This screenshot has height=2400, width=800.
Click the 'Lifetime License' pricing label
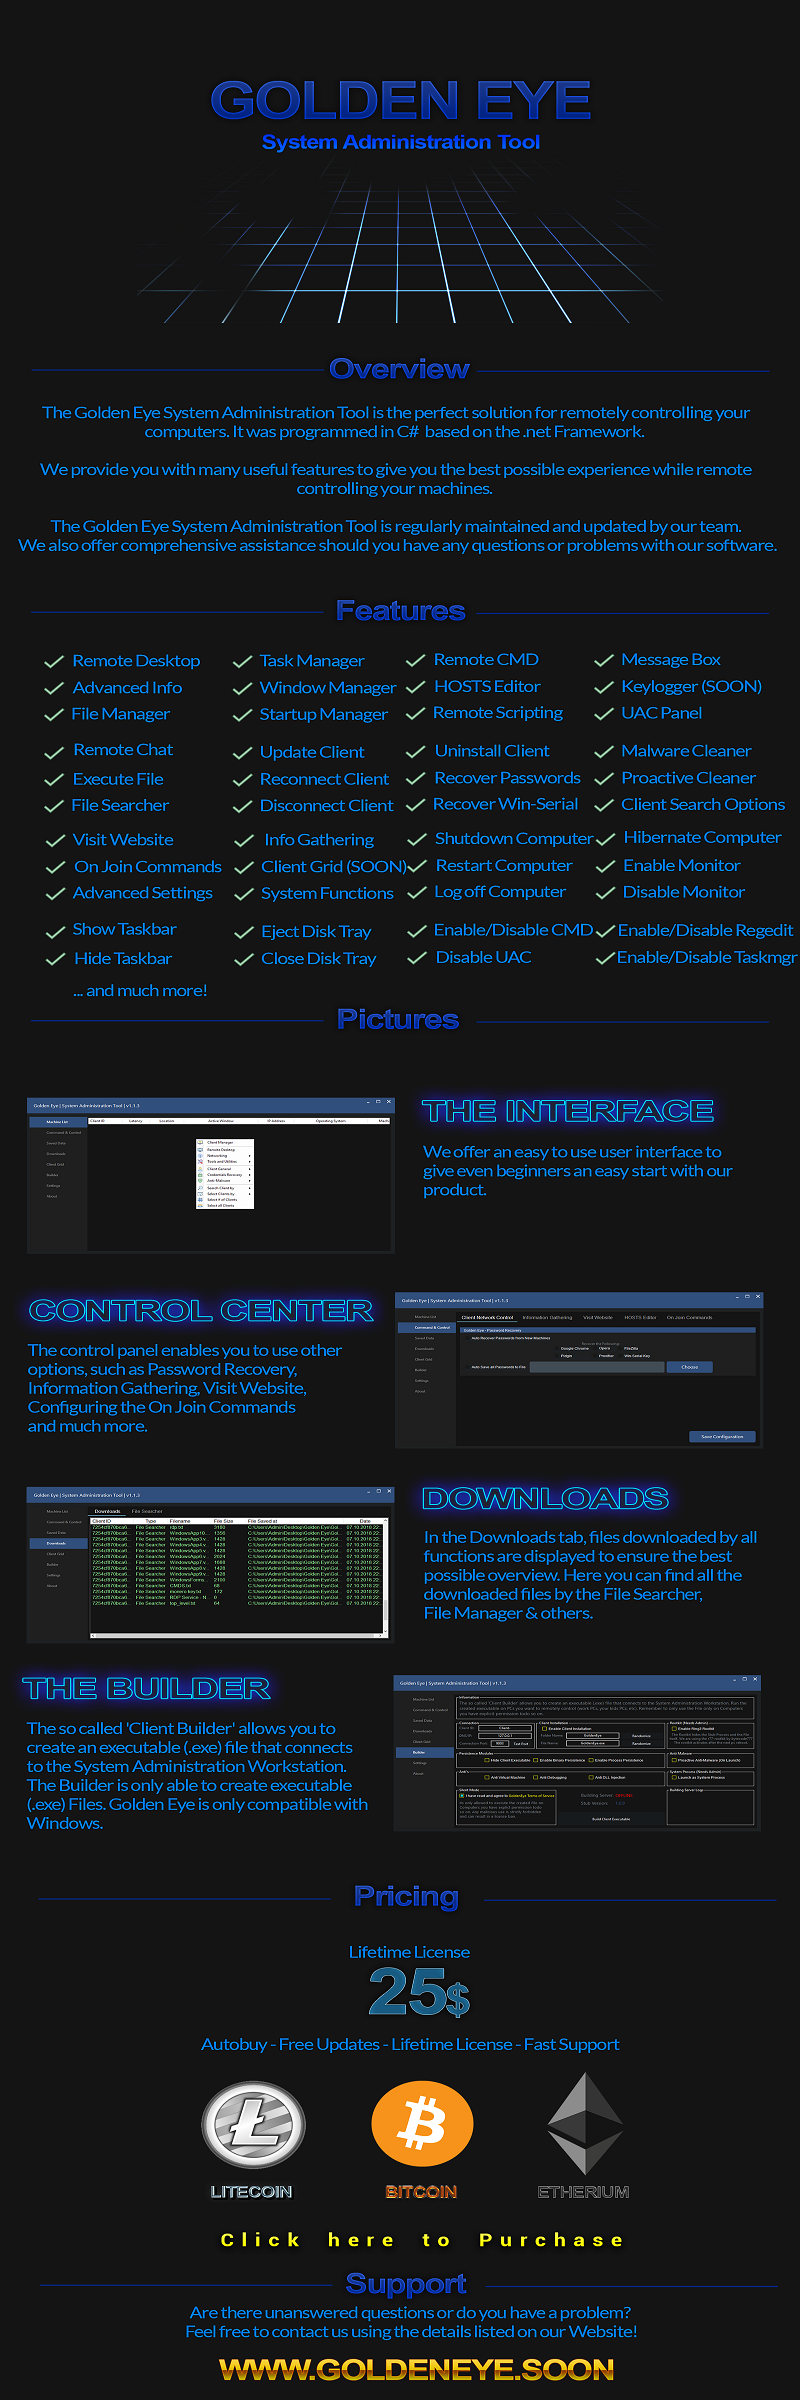coord(409,1952)
